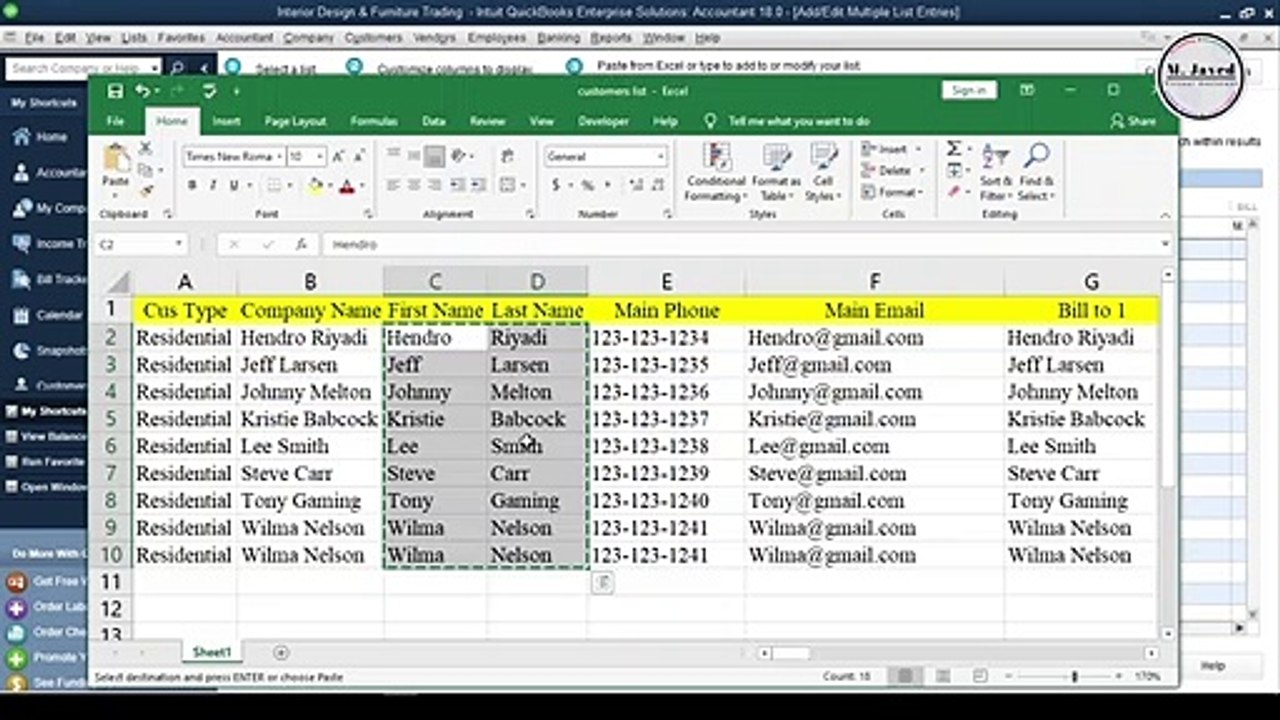Open Find & Select menu

[1037, 171]
